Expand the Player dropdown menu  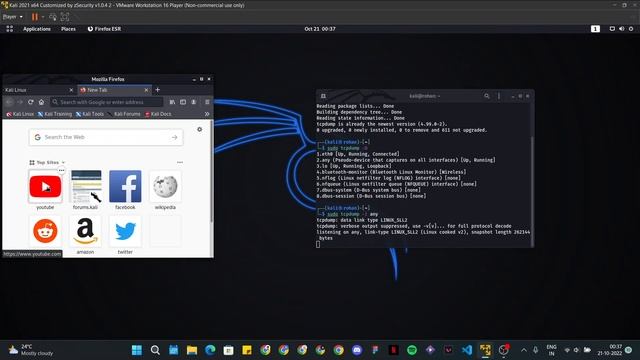click(13, 17)
